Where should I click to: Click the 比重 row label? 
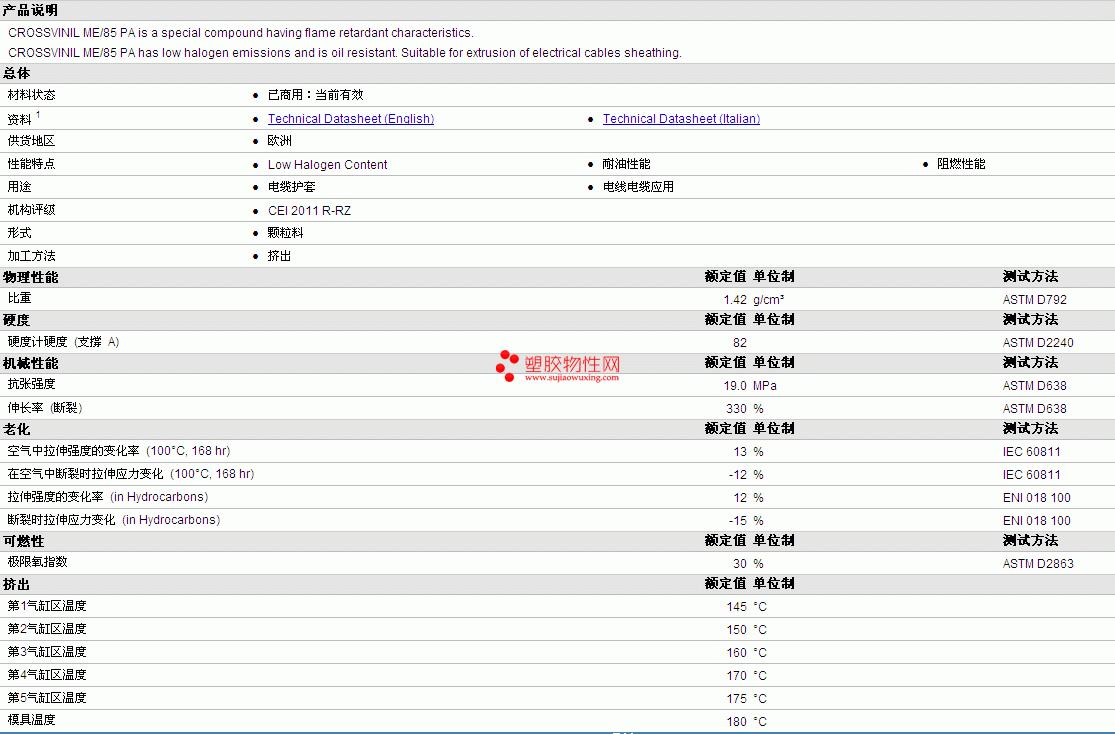(20, 298)
